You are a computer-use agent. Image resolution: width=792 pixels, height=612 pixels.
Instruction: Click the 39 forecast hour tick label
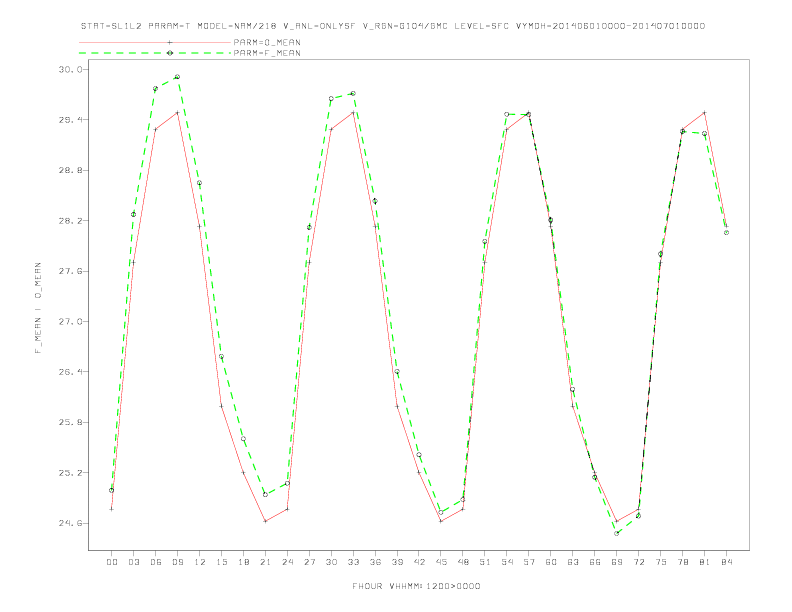coord(397,562)
